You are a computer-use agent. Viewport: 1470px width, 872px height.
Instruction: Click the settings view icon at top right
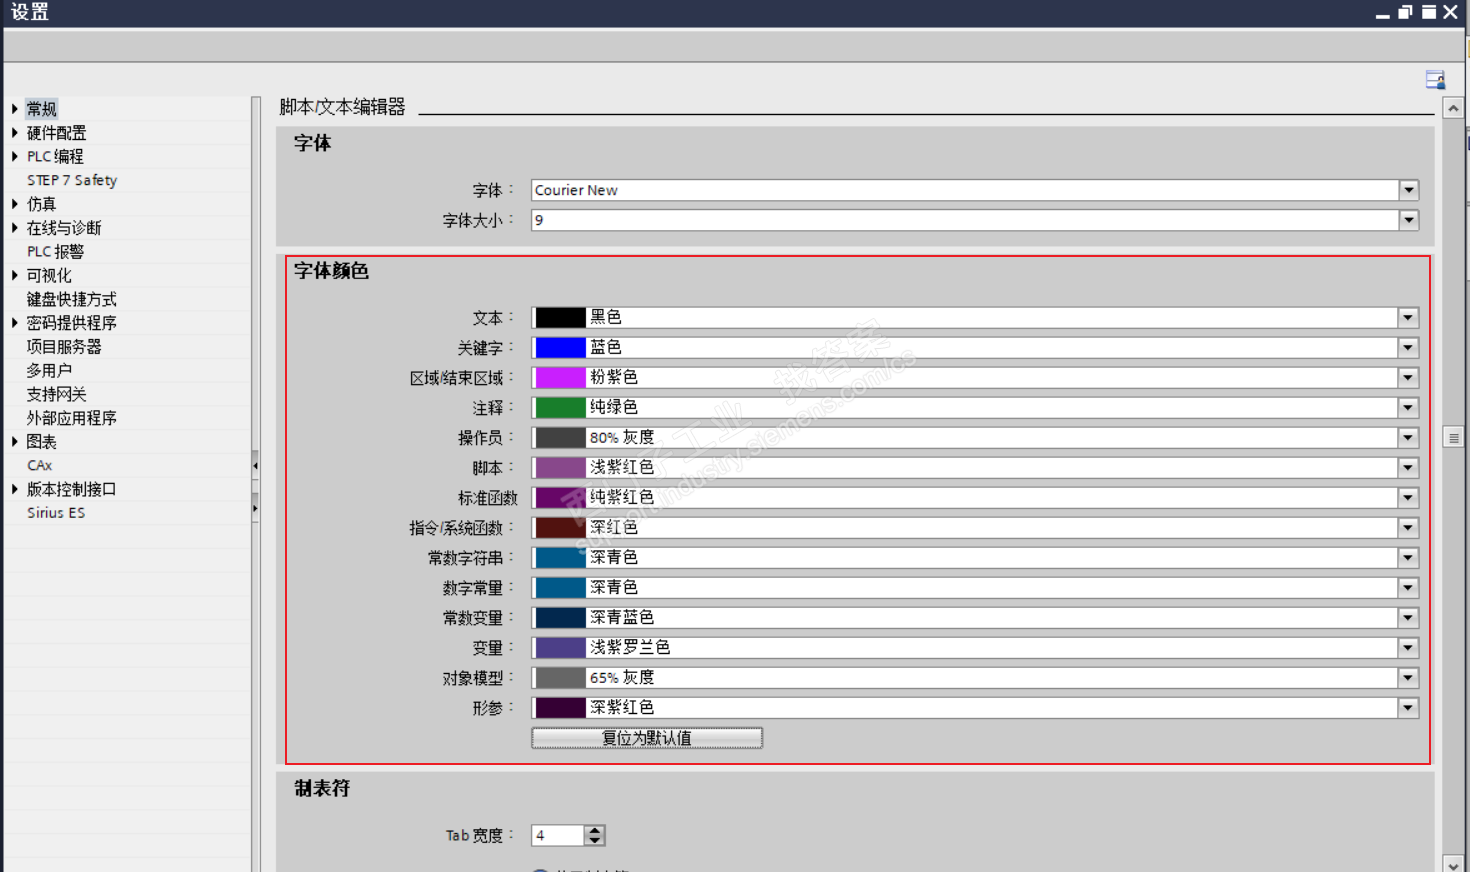click(x=1435, y=80)
